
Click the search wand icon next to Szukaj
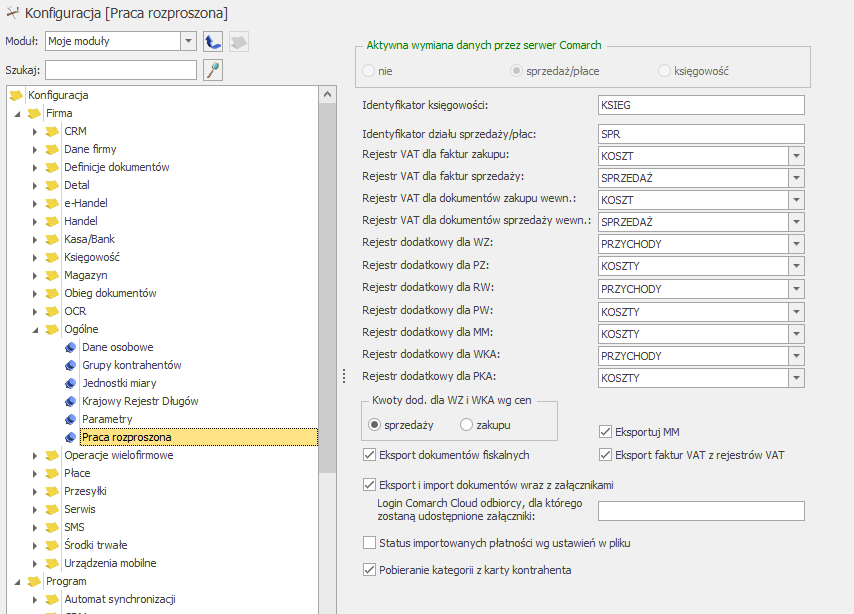(213, 69)
